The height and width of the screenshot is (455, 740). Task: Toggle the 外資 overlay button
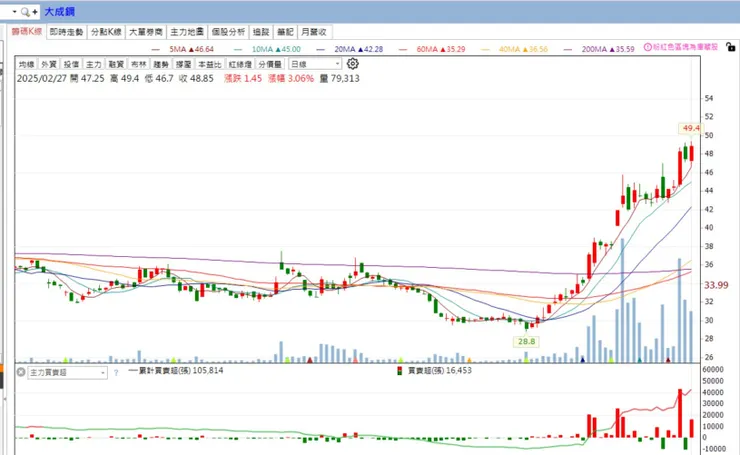click(x=49, y=64)
